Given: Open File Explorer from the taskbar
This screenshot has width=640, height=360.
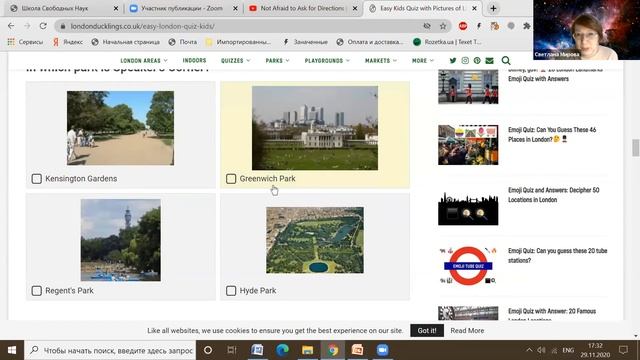Looking at the screenshot, I should point(307,350).
